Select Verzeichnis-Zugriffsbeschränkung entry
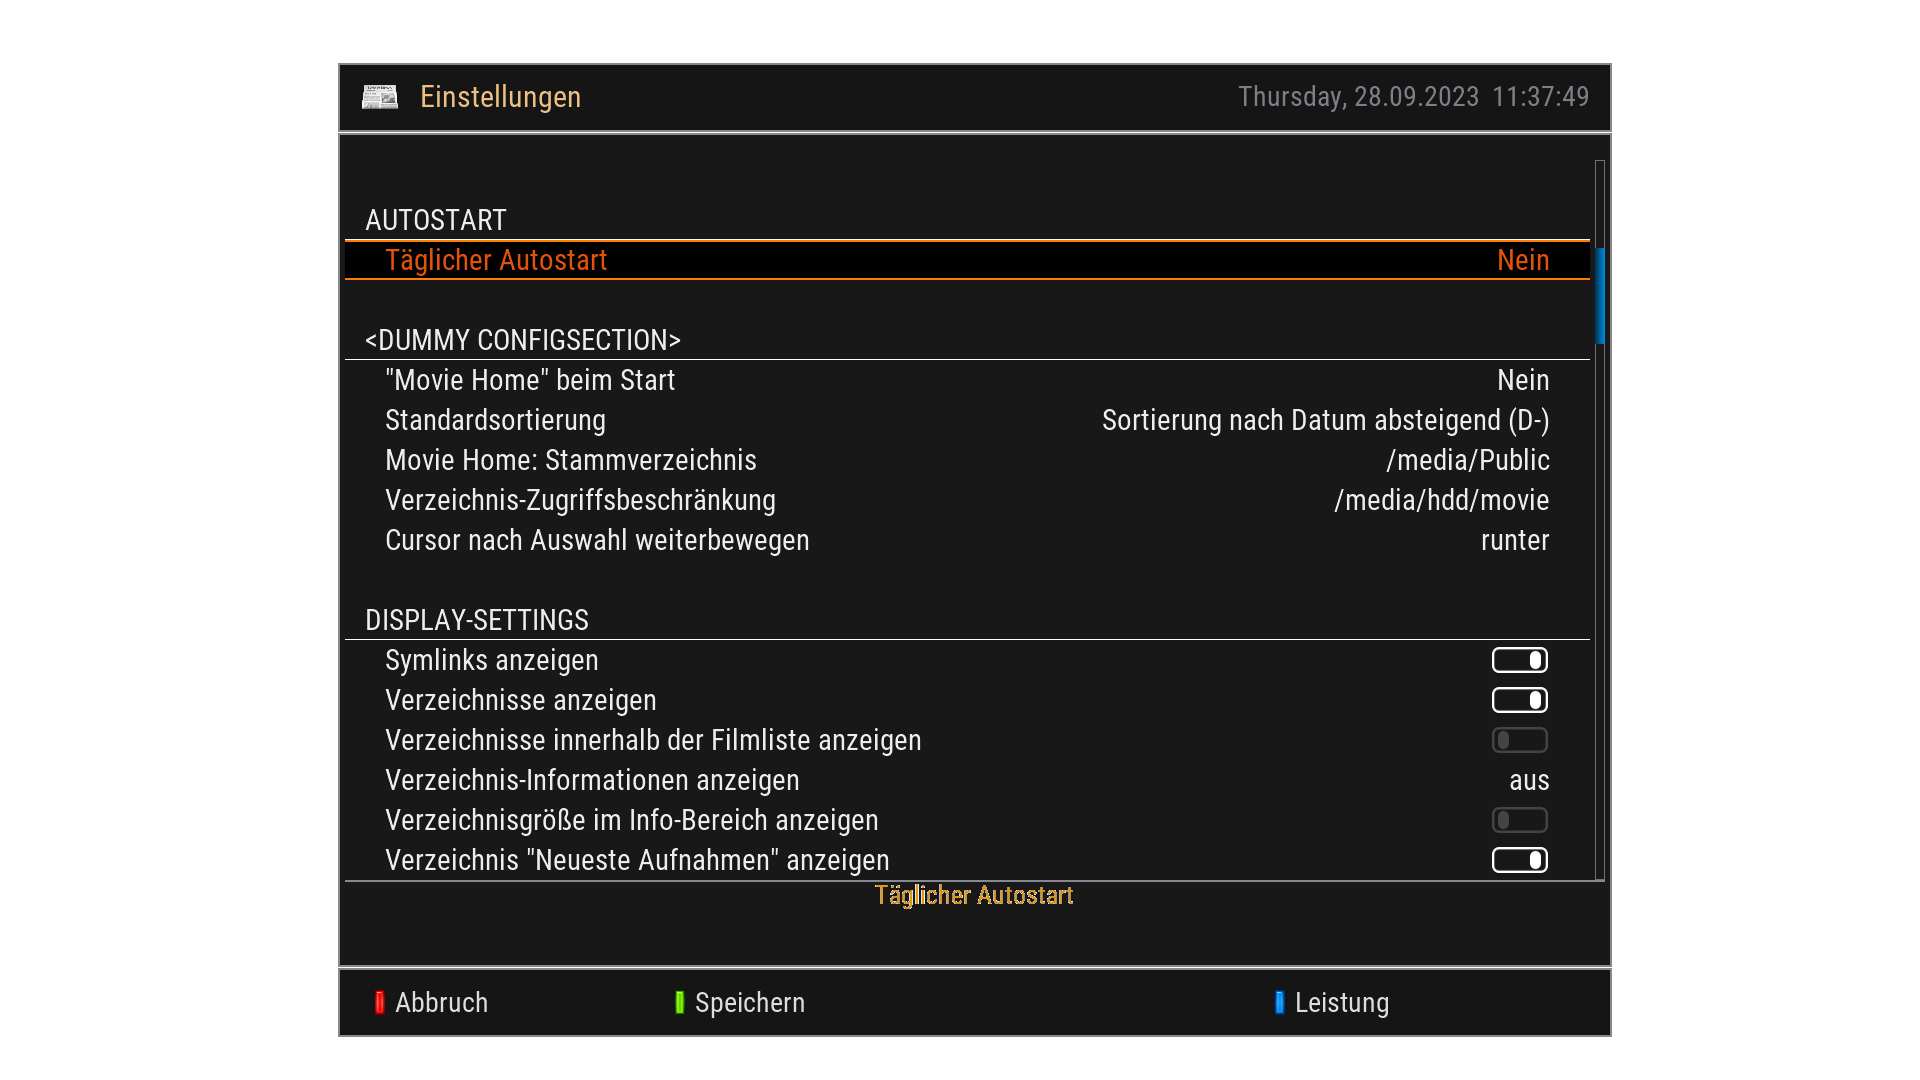Screen dimensions: 1920x1080 580,500
